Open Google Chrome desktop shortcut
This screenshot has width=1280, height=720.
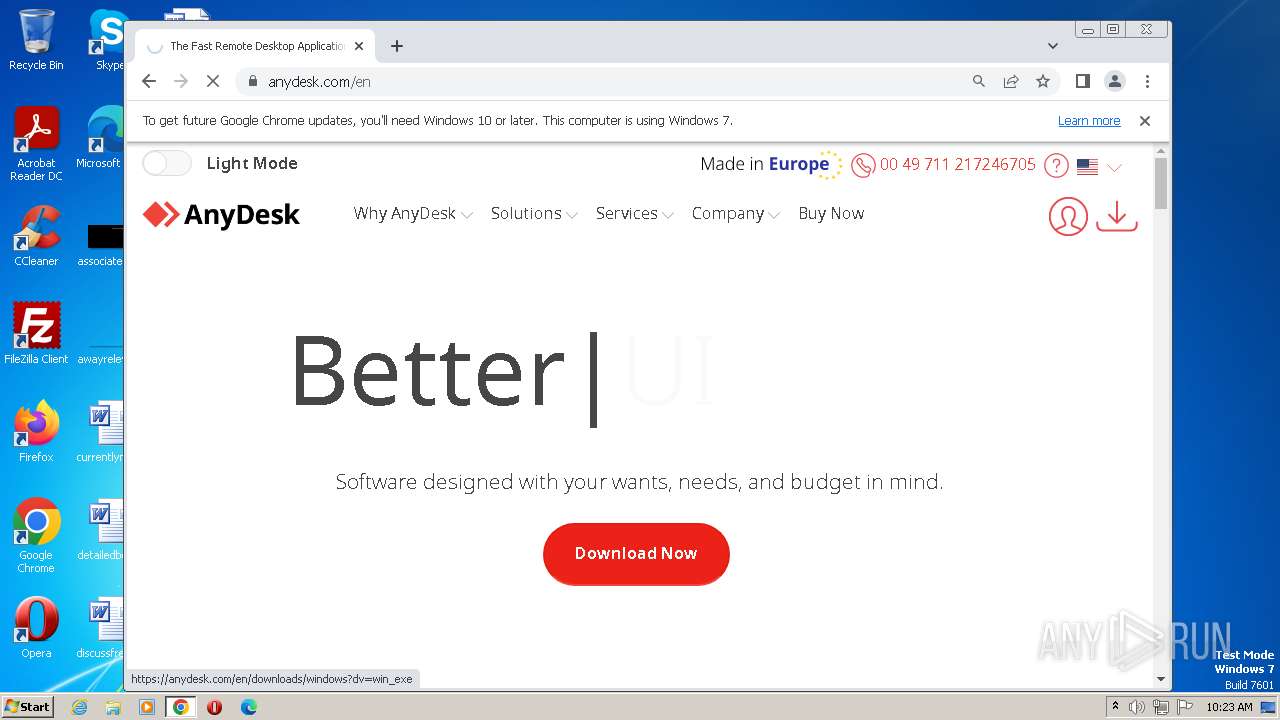tap(36, 535)
